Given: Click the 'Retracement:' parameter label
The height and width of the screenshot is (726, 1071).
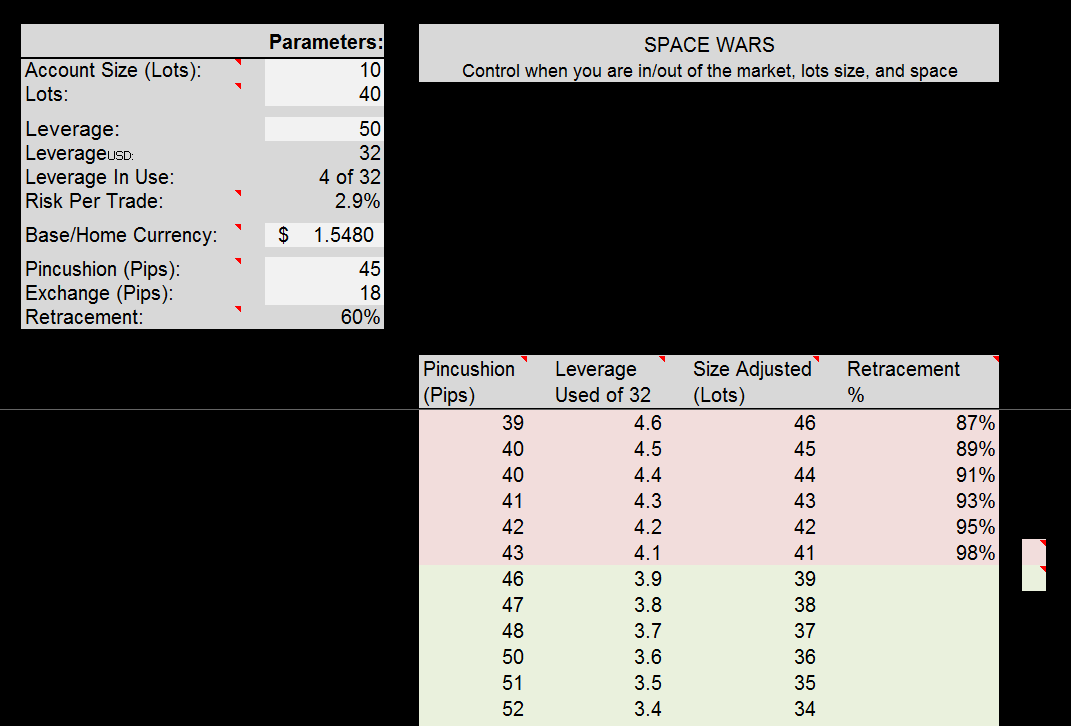Looking at the screenshot, I should coord(84,317).
